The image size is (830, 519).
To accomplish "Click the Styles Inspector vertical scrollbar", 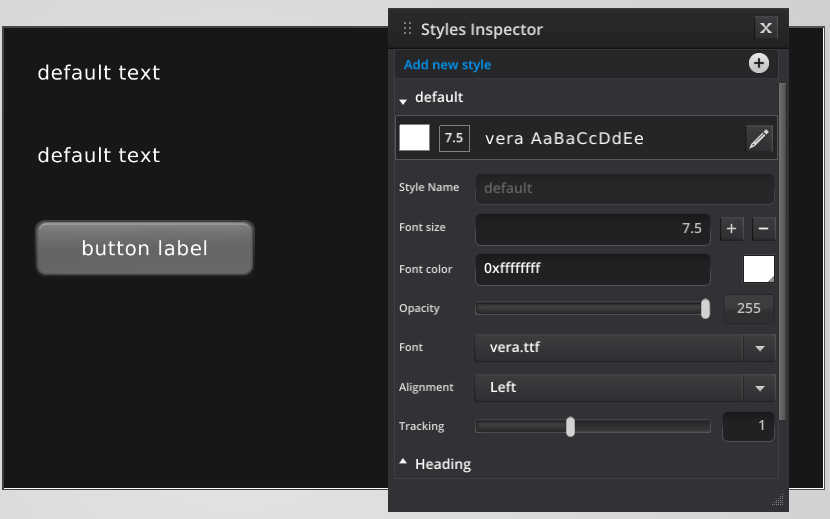I will pyautogui.click(x=782, y=252).
